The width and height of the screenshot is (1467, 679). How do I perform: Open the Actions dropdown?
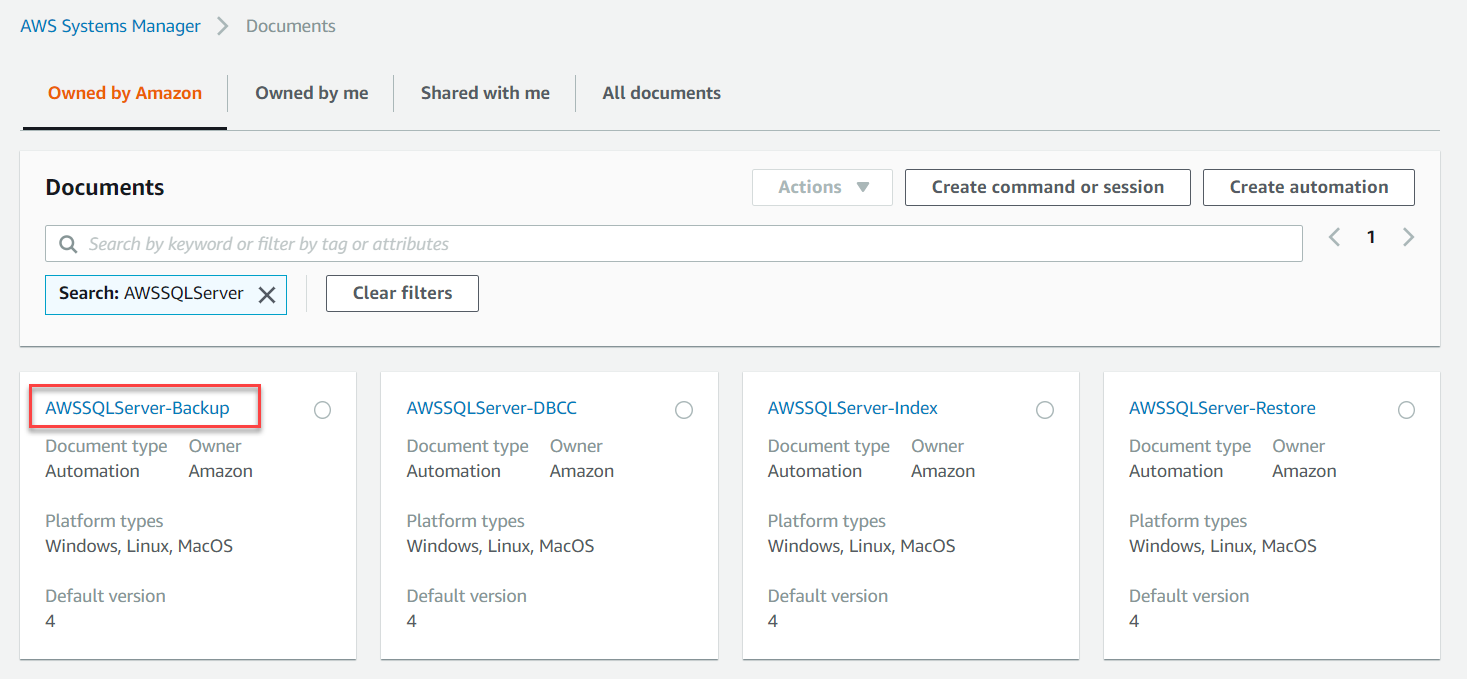pos(822,187)
